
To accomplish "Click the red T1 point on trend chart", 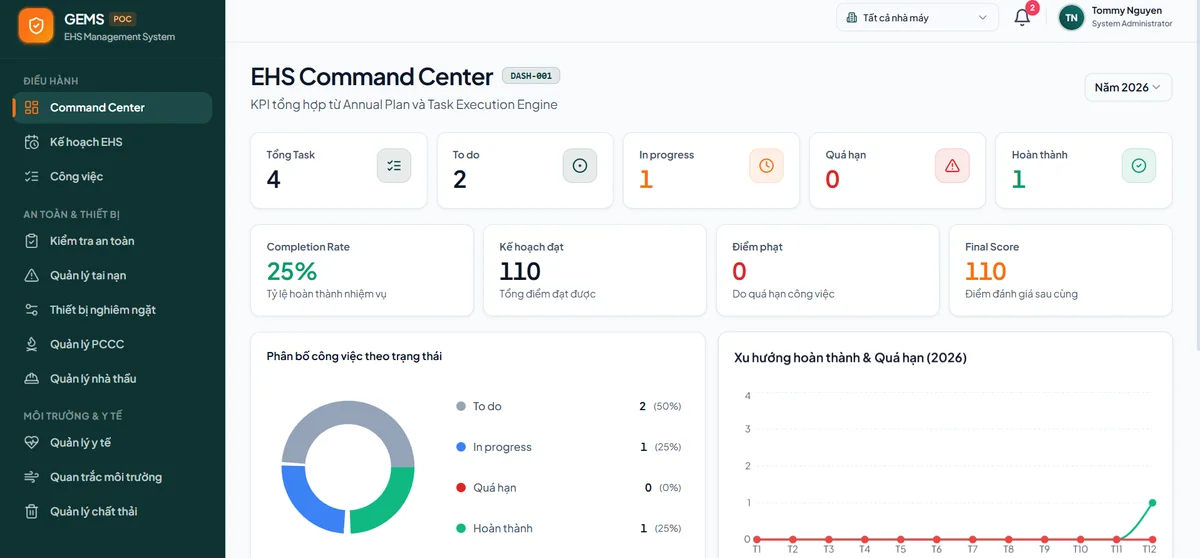I will (x=757, y=540).
